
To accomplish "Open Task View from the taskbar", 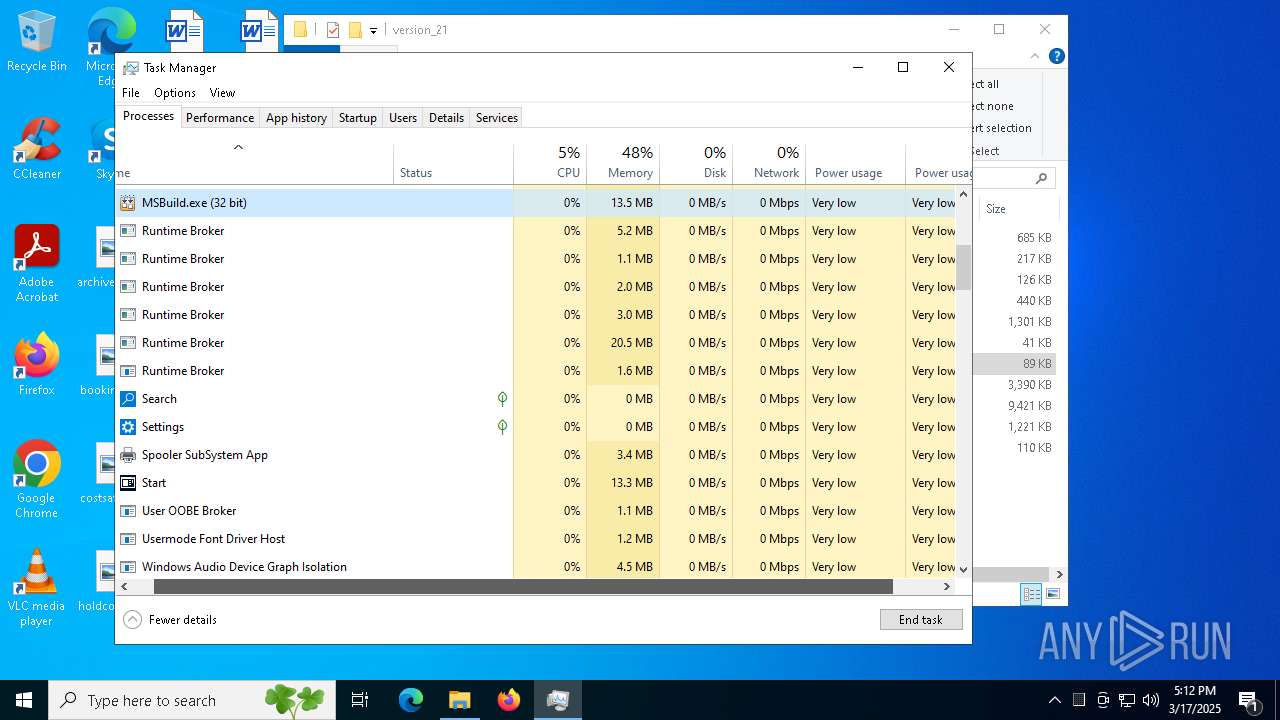I will pos(360,700).
